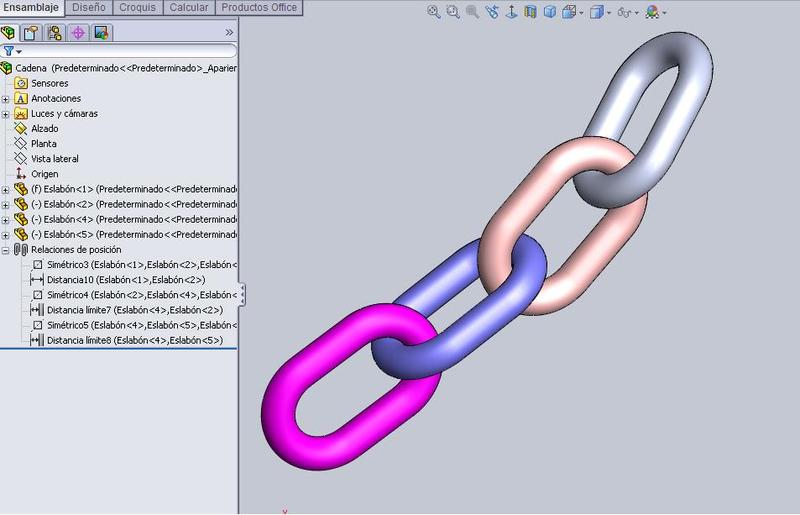Click the Previous View icon
Viewport: 800px width, 515px height.
point(473,12)
